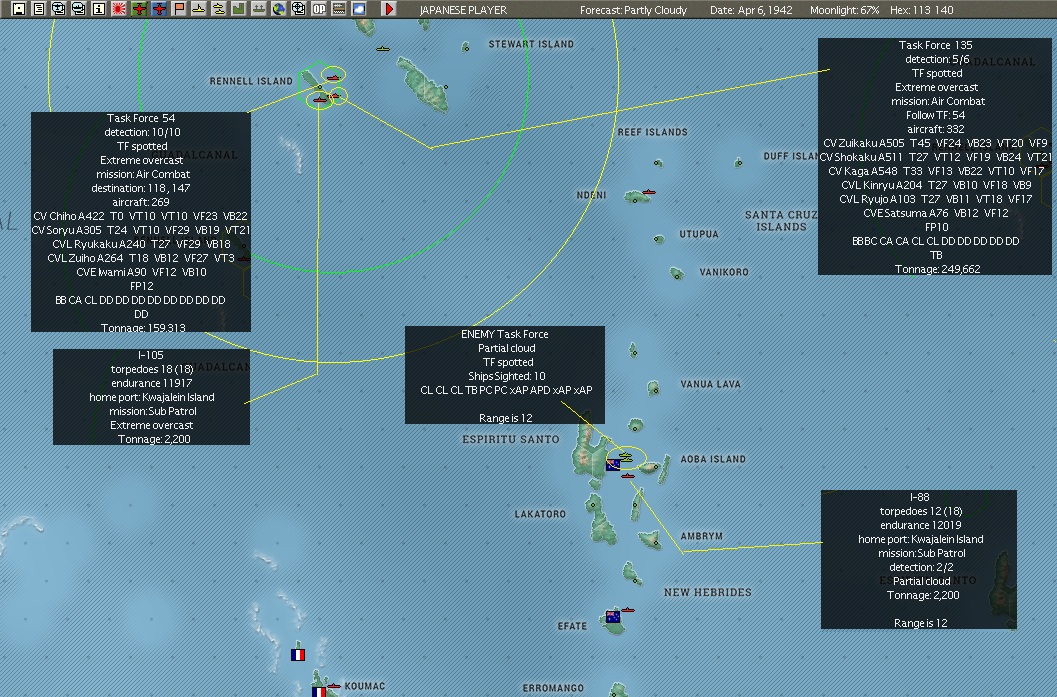
Task: Click the single ship with crosshair toolbar icon
Action: coord(59,9)
